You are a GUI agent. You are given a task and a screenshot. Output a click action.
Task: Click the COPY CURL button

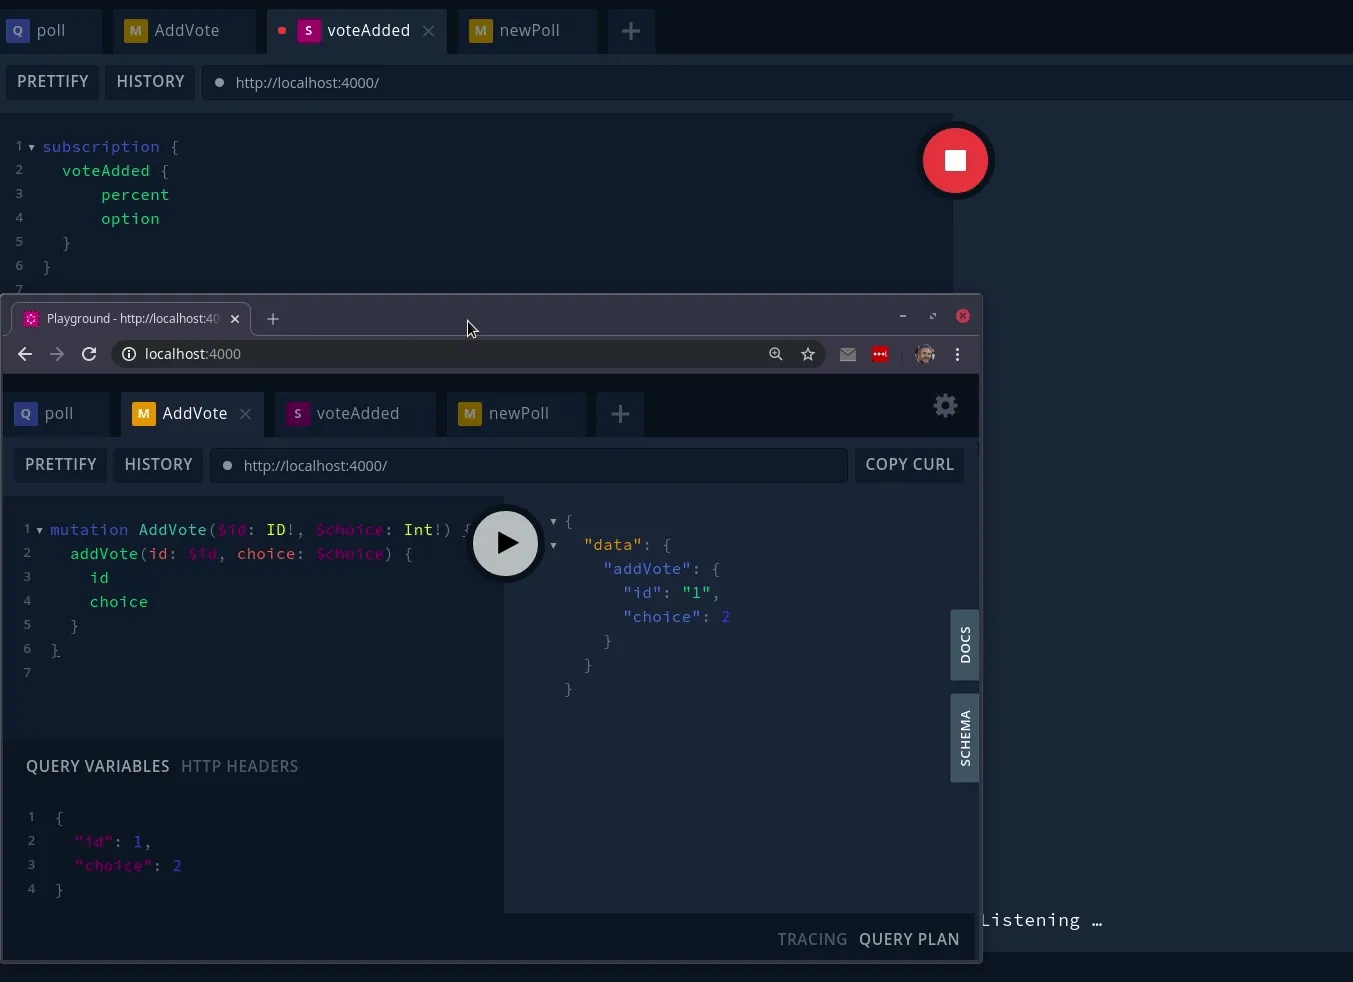(909, 465)
